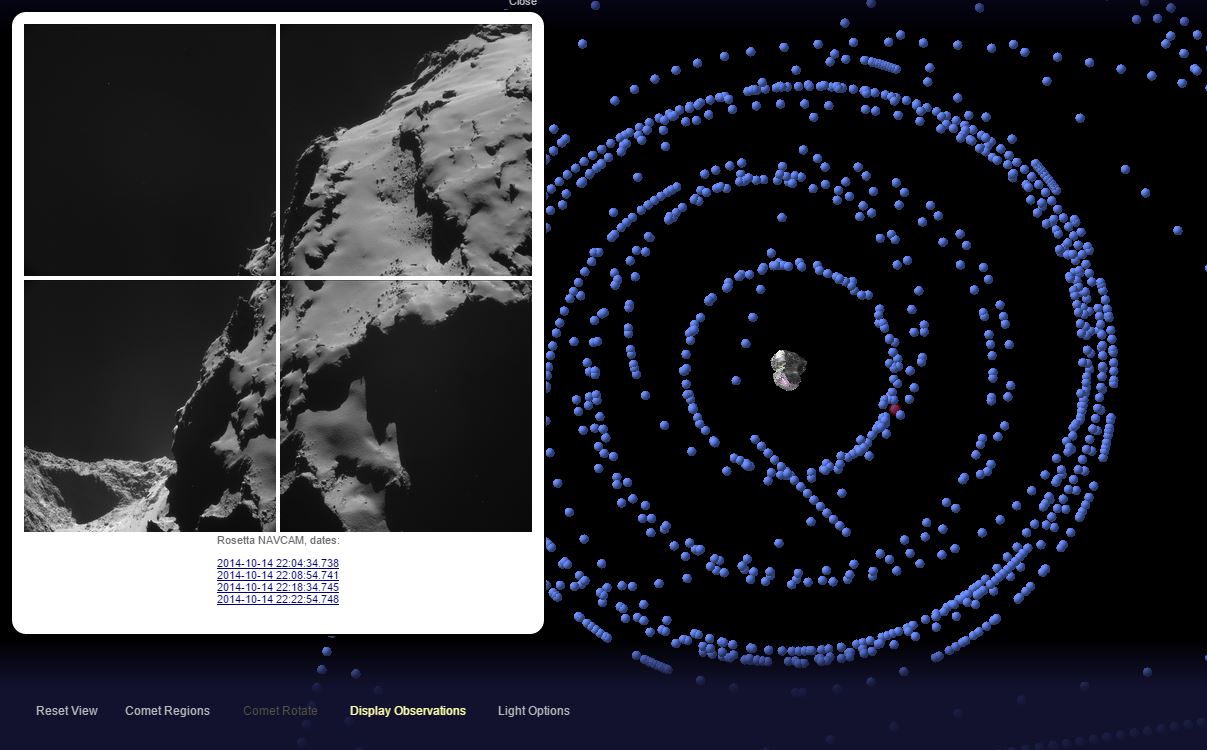The image size is (1207, 750).
Task: View the bottom-right NAVCAM image tile
Action: [406, 406]
